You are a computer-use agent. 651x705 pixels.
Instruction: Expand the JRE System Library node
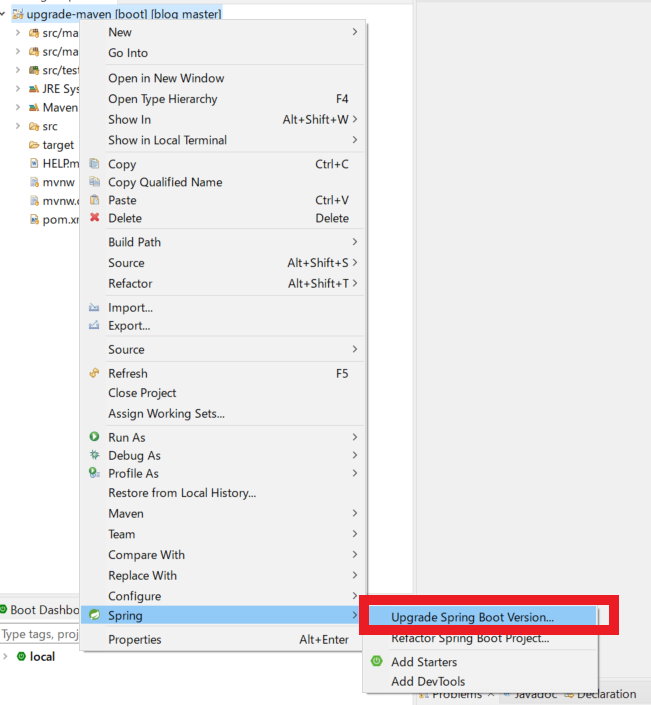click(18, 89)
